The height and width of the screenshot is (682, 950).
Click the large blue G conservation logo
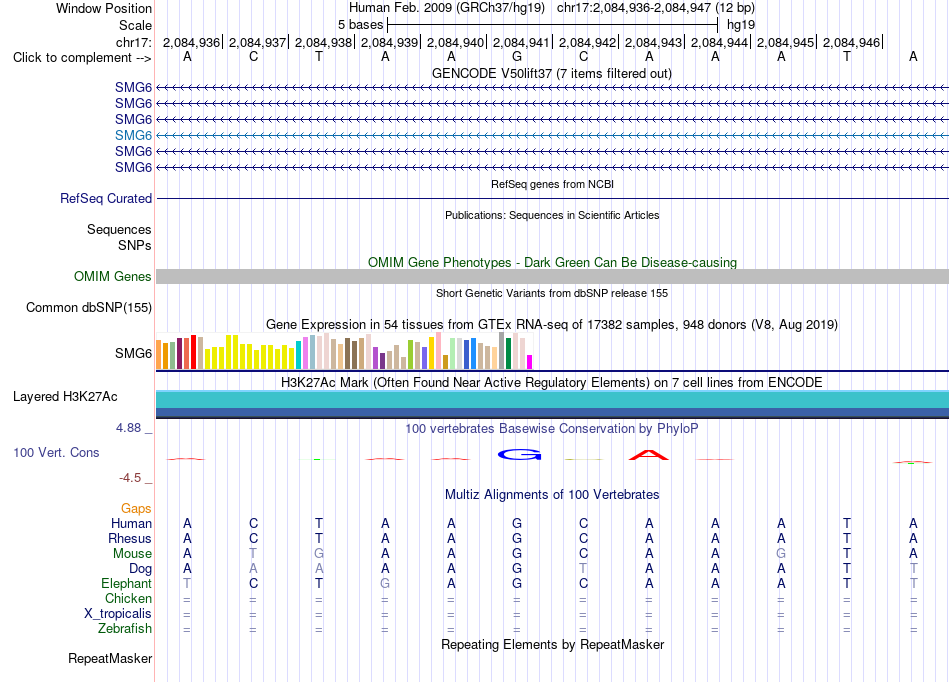(519, 454)
